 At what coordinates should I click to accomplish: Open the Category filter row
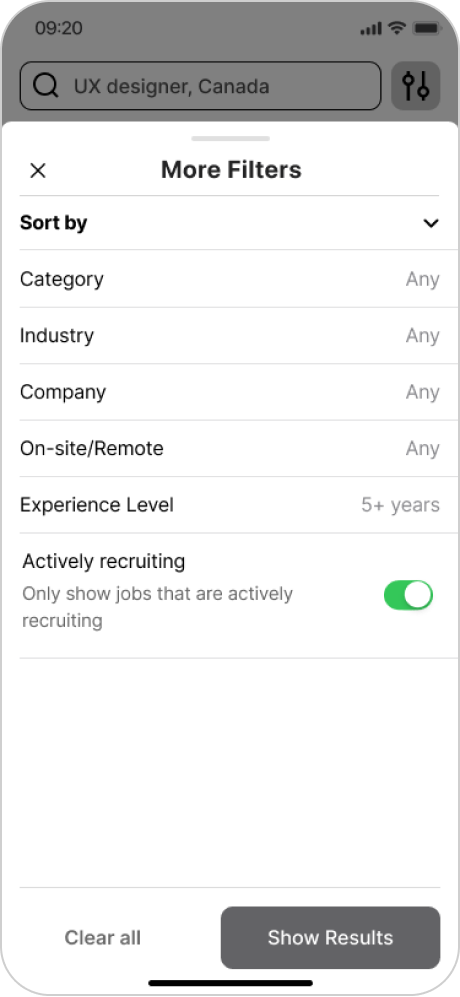tap(230, 279)
